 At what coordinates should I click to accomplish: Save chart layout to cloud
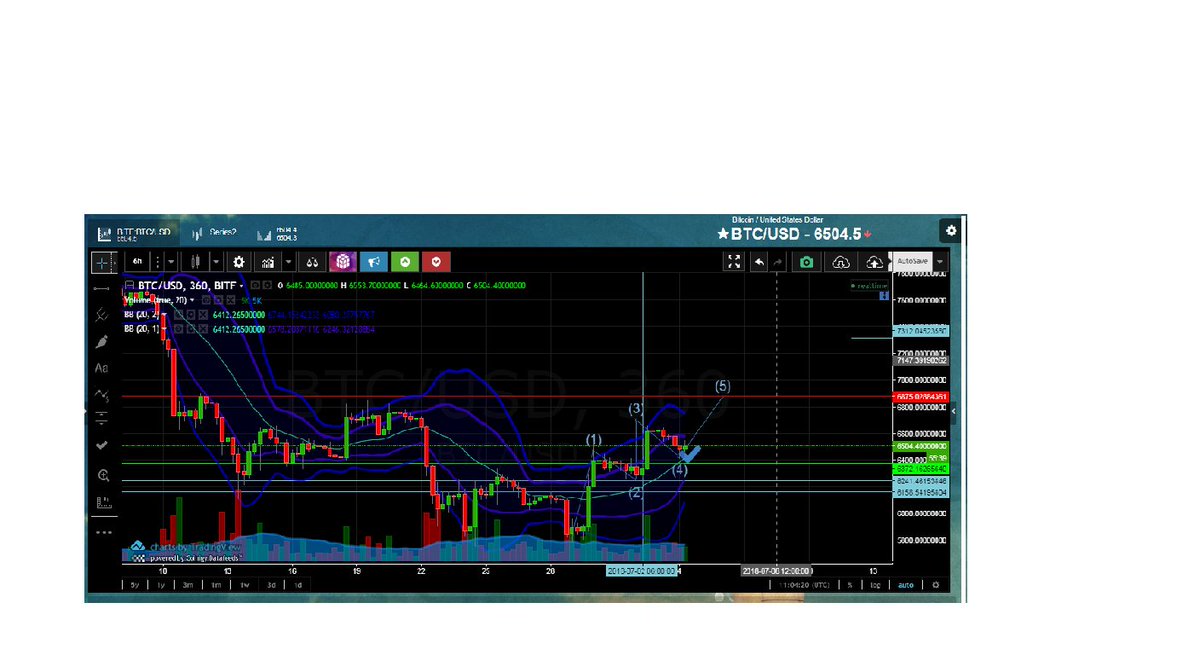point(874,262)
